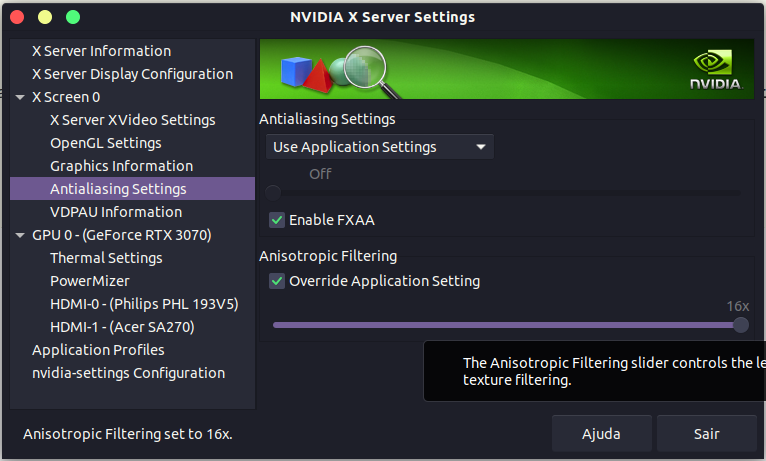Click the Ajuda help button
766x461 pixels.
pos(601,434)
